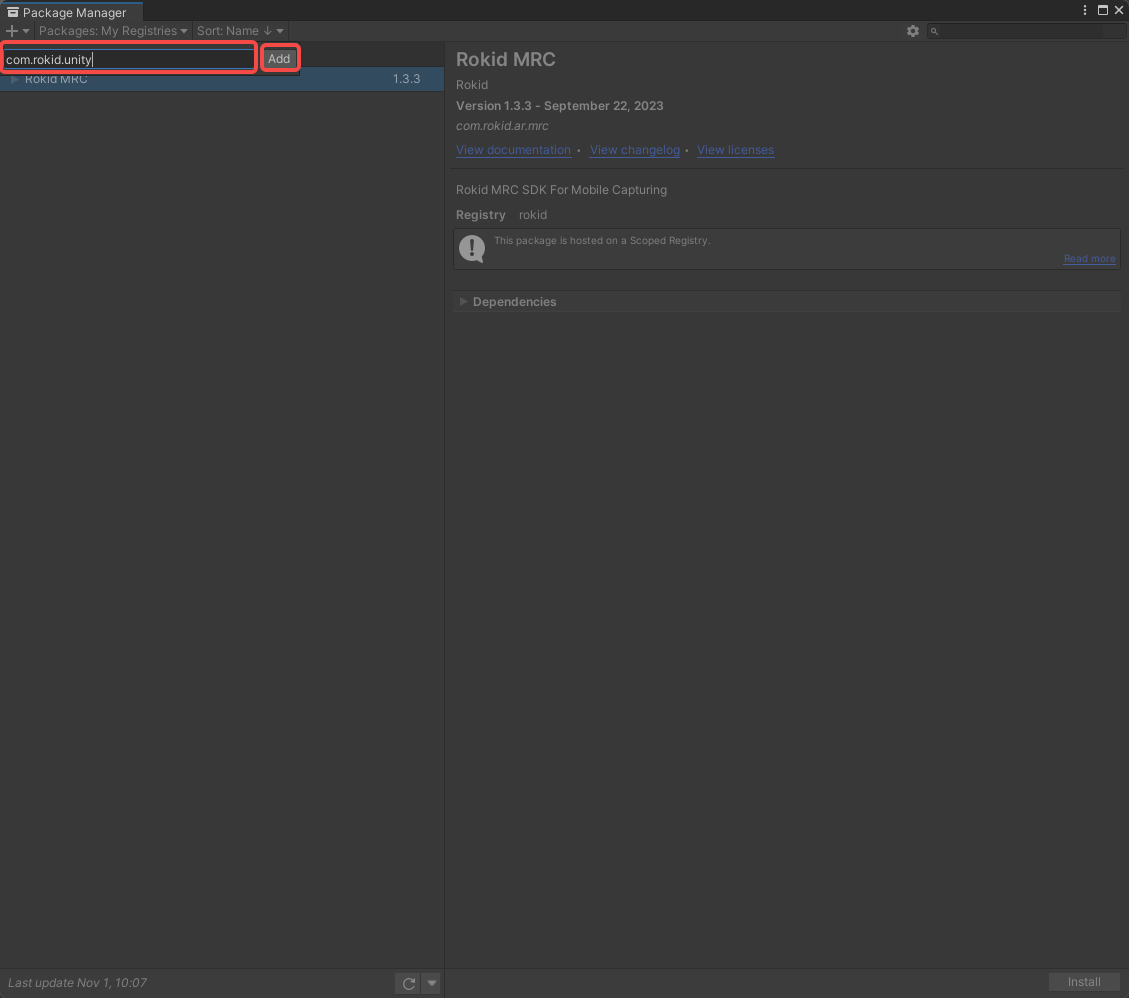Refresh the package list
Viewport: 1129px width, 998px height.
(408, 983)
